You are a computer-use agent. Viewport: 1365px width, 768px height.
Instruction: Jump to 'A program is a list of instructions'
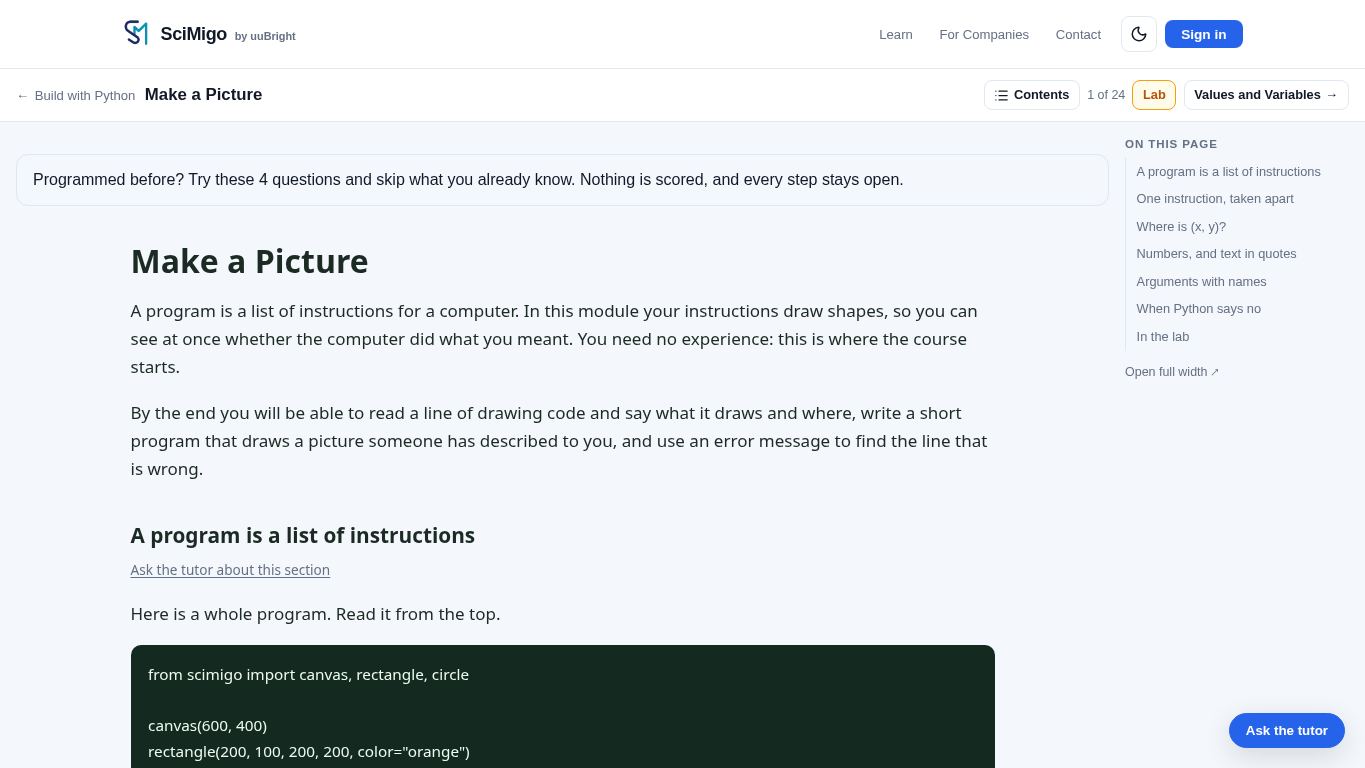point(1228,172)
